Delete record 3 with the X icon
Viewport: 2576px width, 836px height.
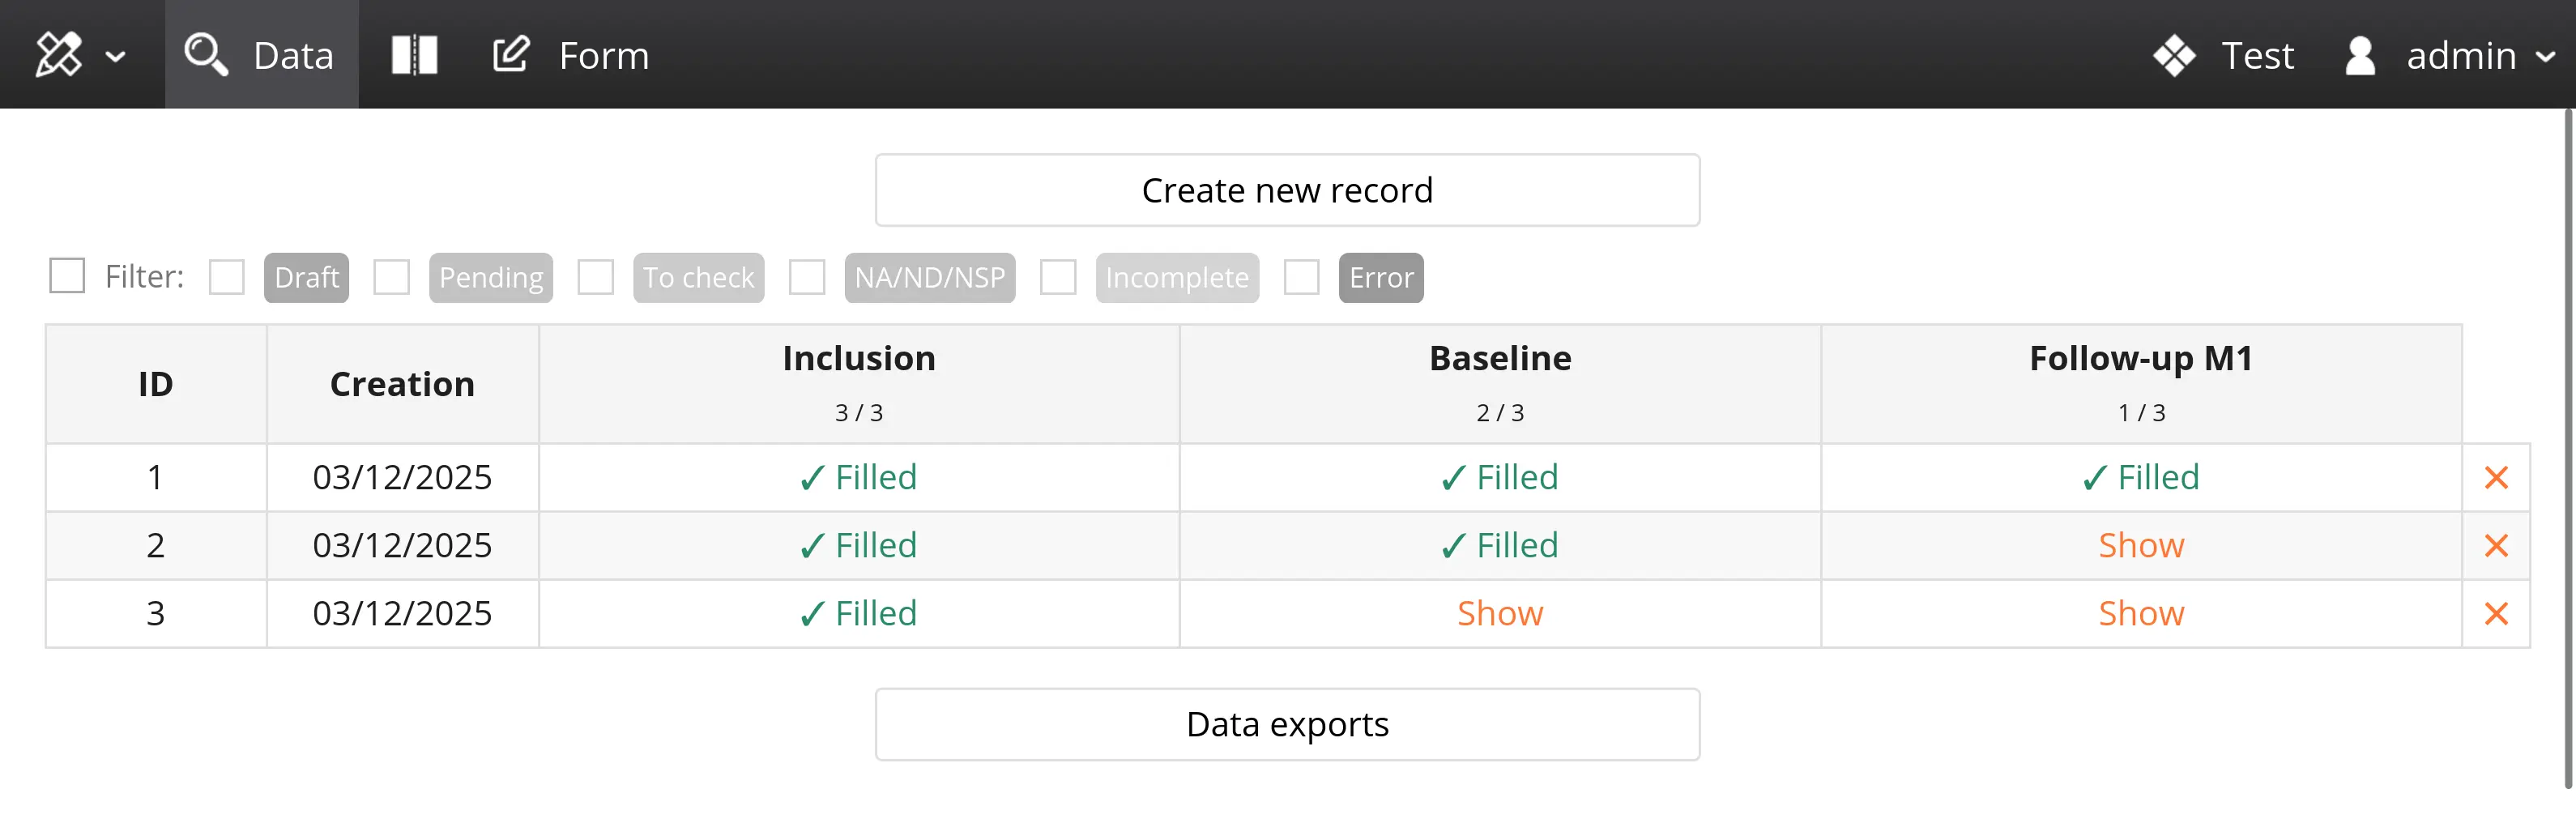click(2496, 614)
